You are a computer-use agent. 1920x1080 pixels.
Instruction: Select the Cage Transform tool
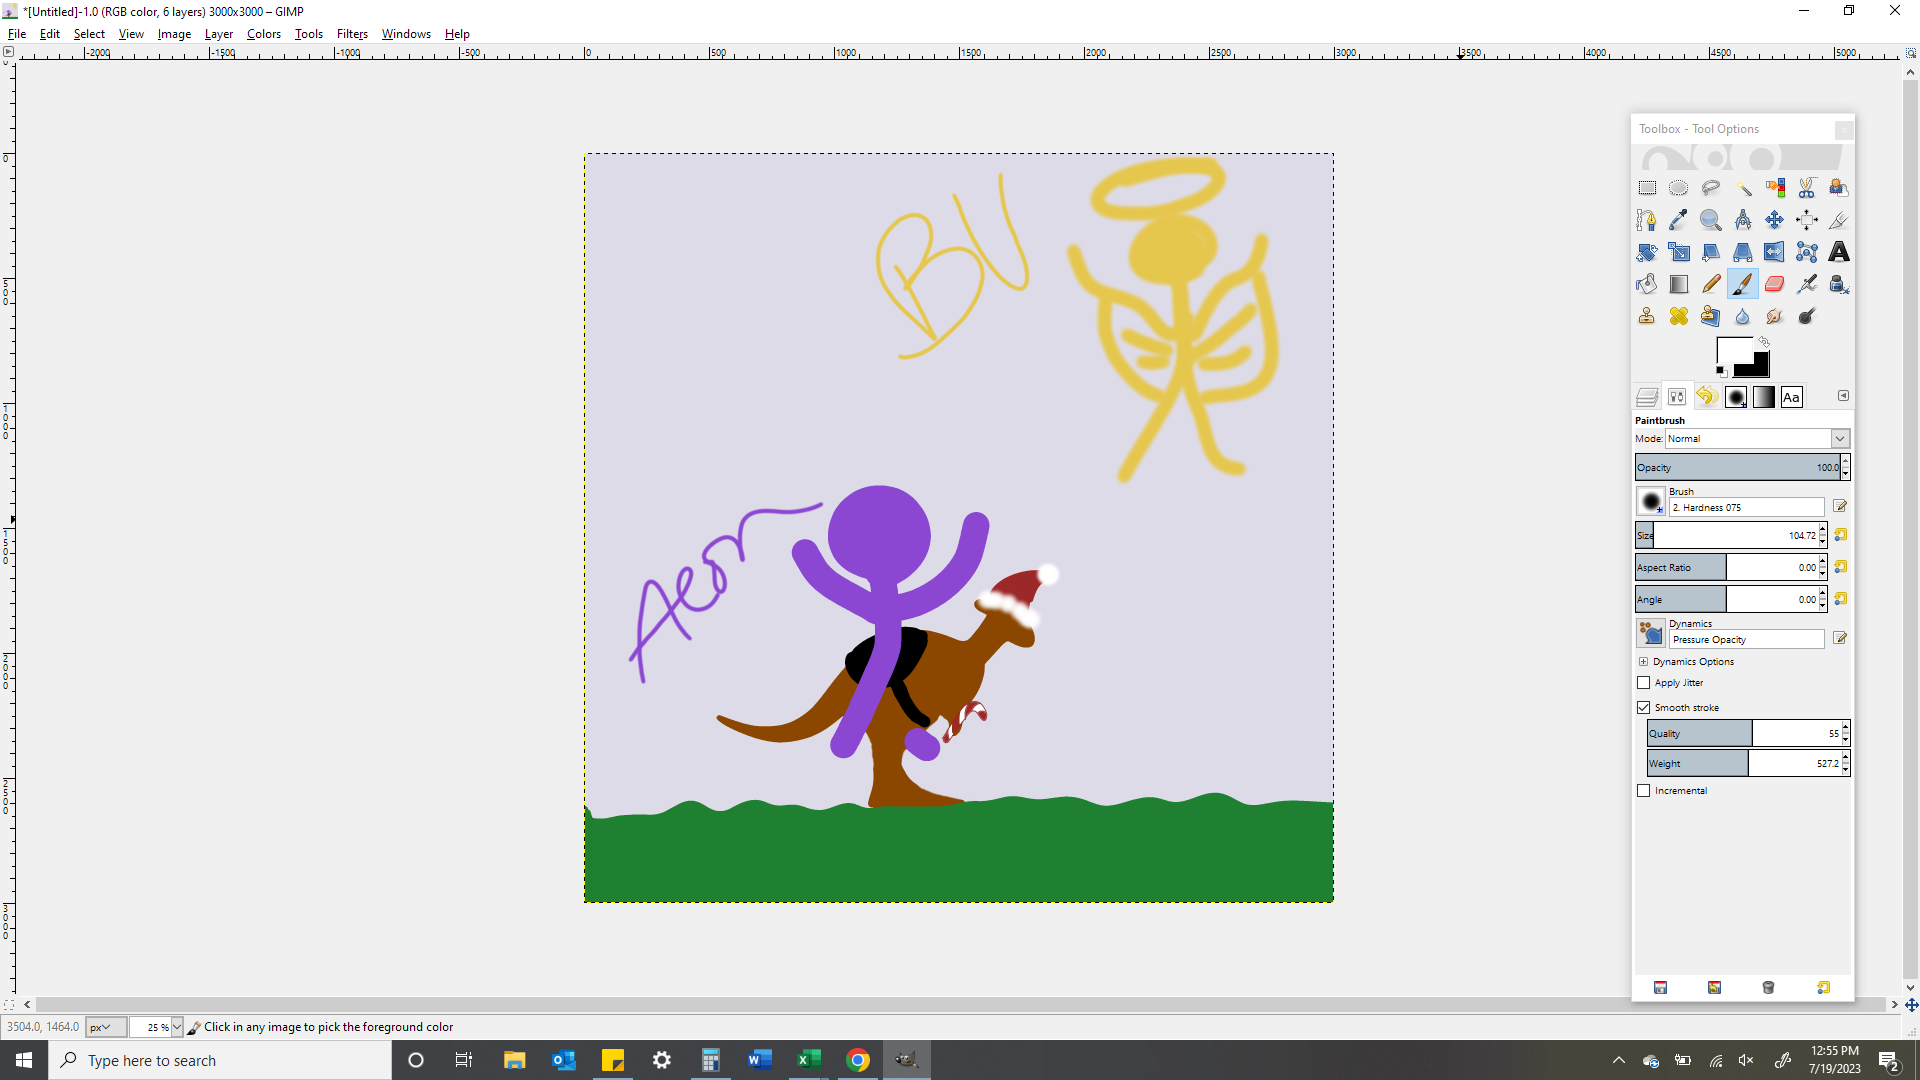pyautogui.click(x=1807, y=252)
